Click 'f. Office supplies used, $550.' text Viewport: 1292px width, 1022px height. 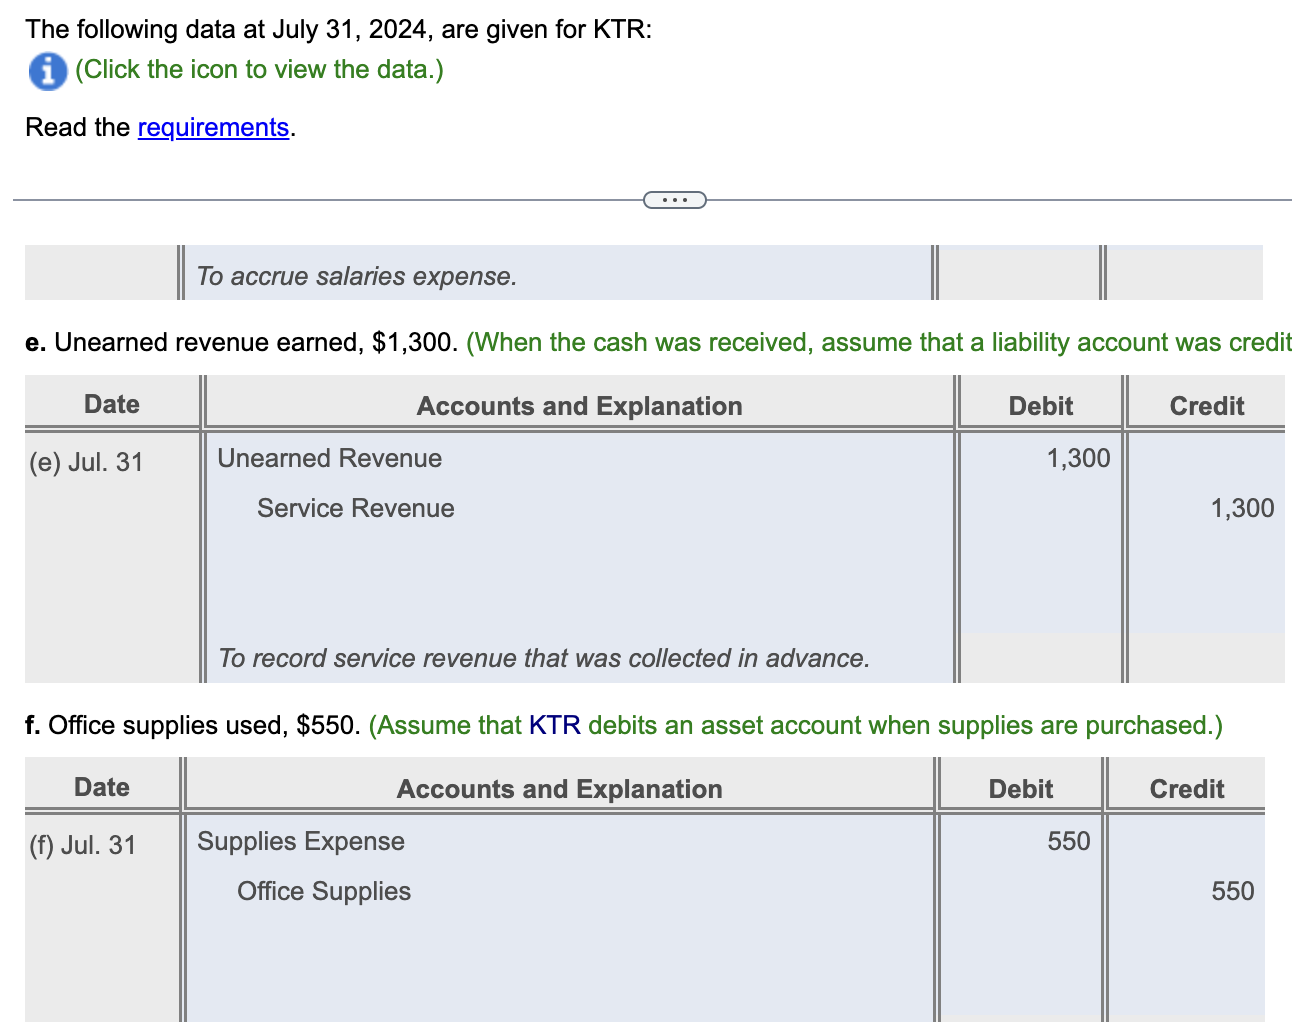coord(193,725)
